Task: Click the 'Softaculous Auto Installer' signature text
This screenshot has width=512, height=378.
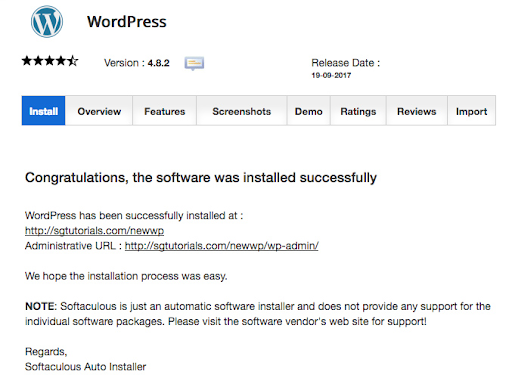Action: [x=85, y=367]
